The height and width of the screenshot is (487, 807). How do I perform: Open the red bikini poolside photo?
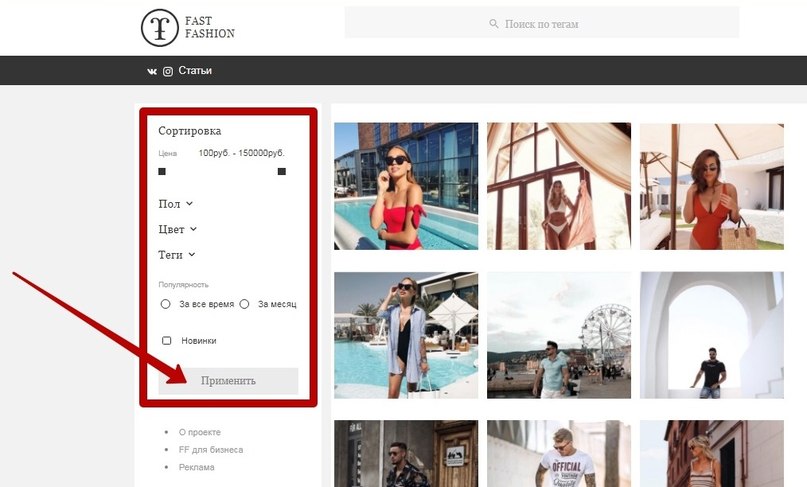(406, 186)
